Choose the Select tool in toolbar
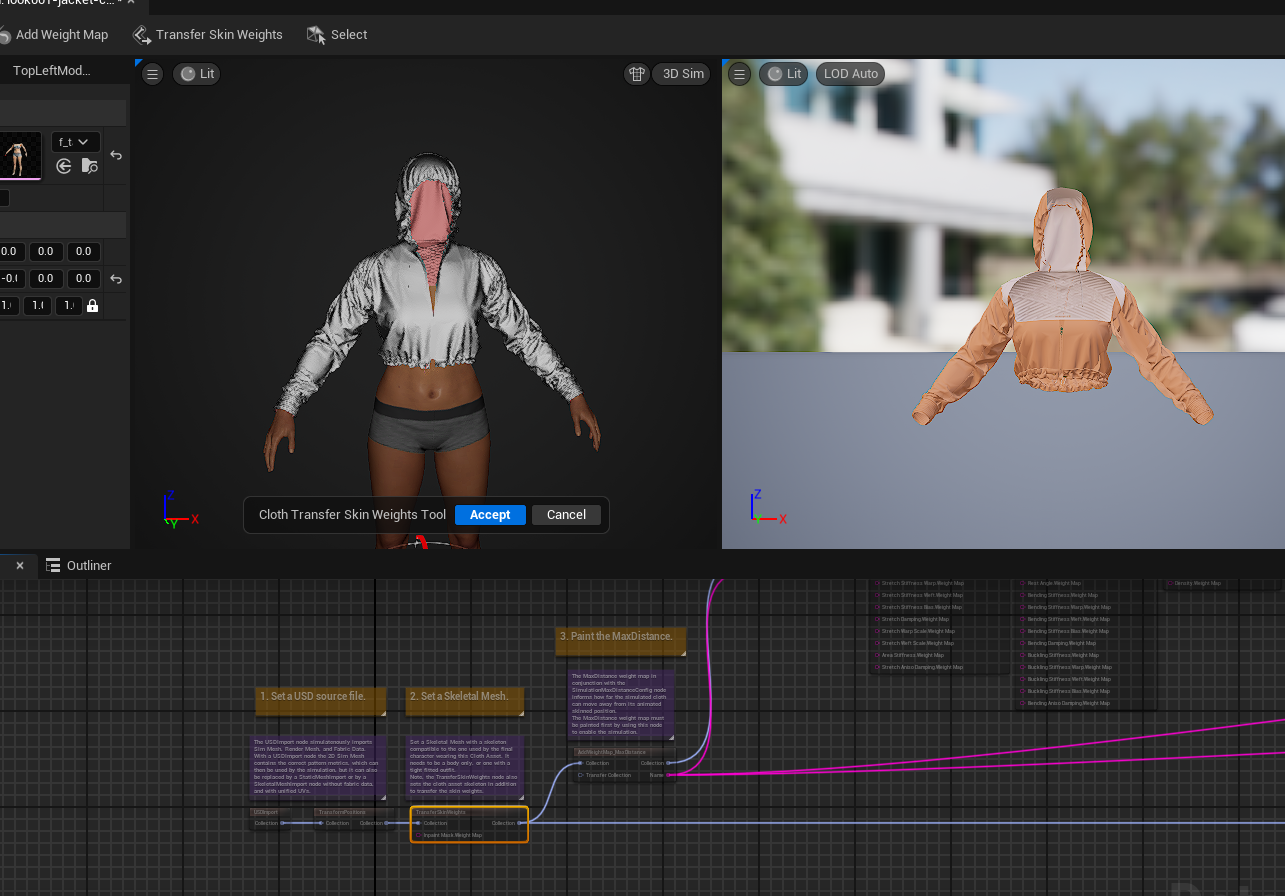1285x896 pixels. pyautogui.click(x=337, y=35)
